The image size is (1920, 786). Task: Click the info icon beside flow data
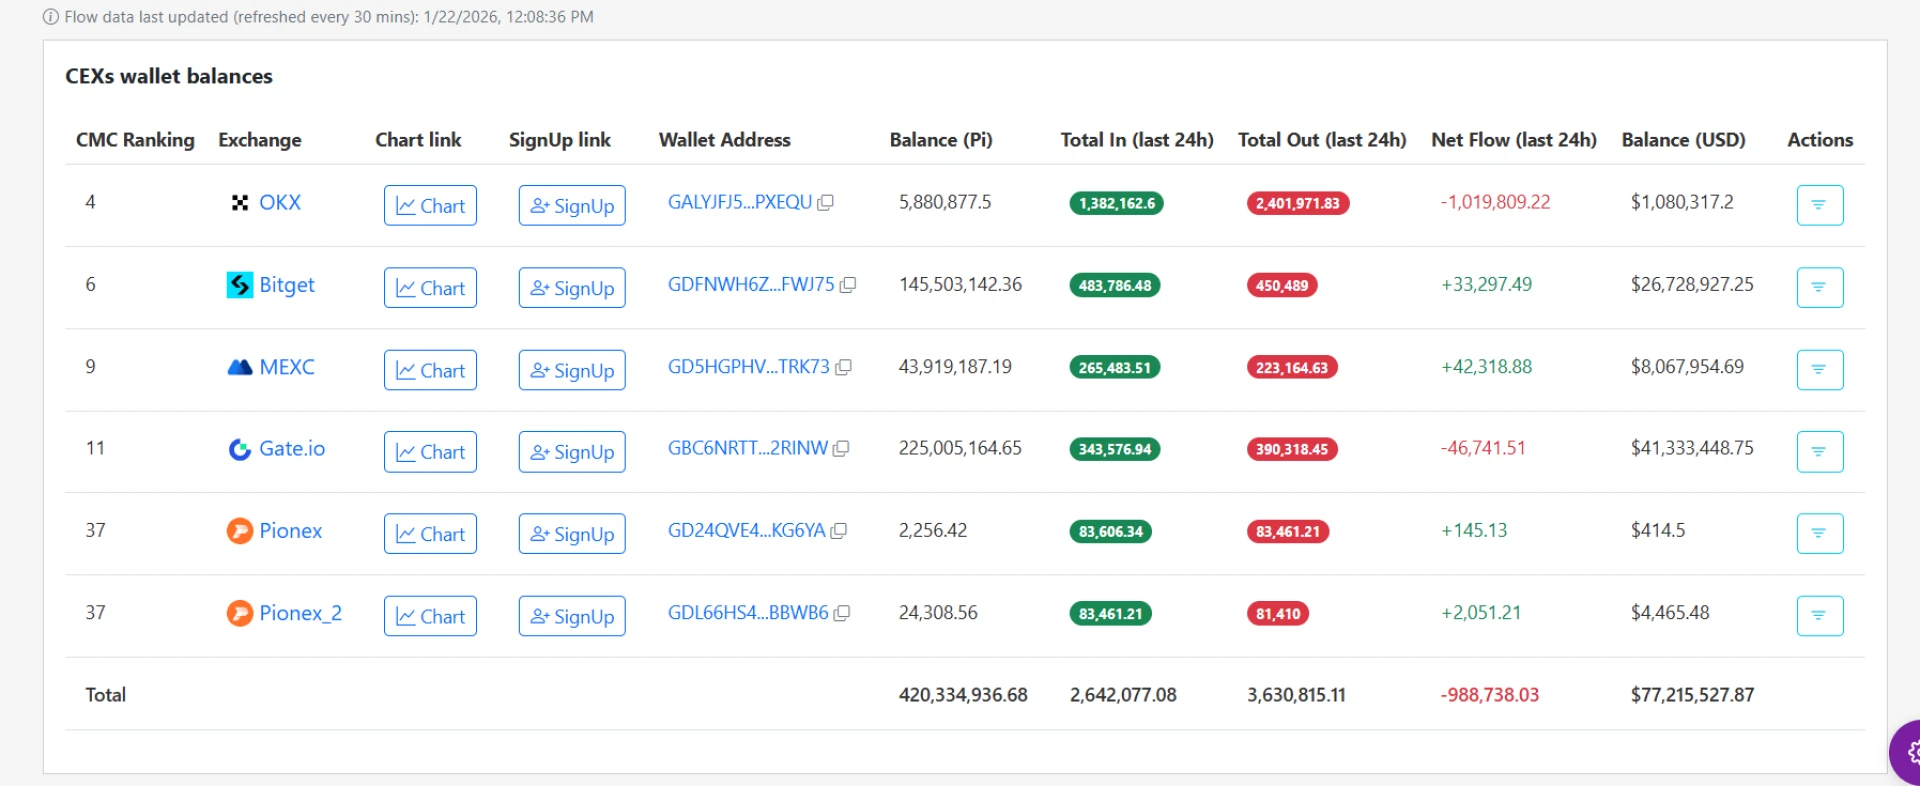[x=51, y=17]
